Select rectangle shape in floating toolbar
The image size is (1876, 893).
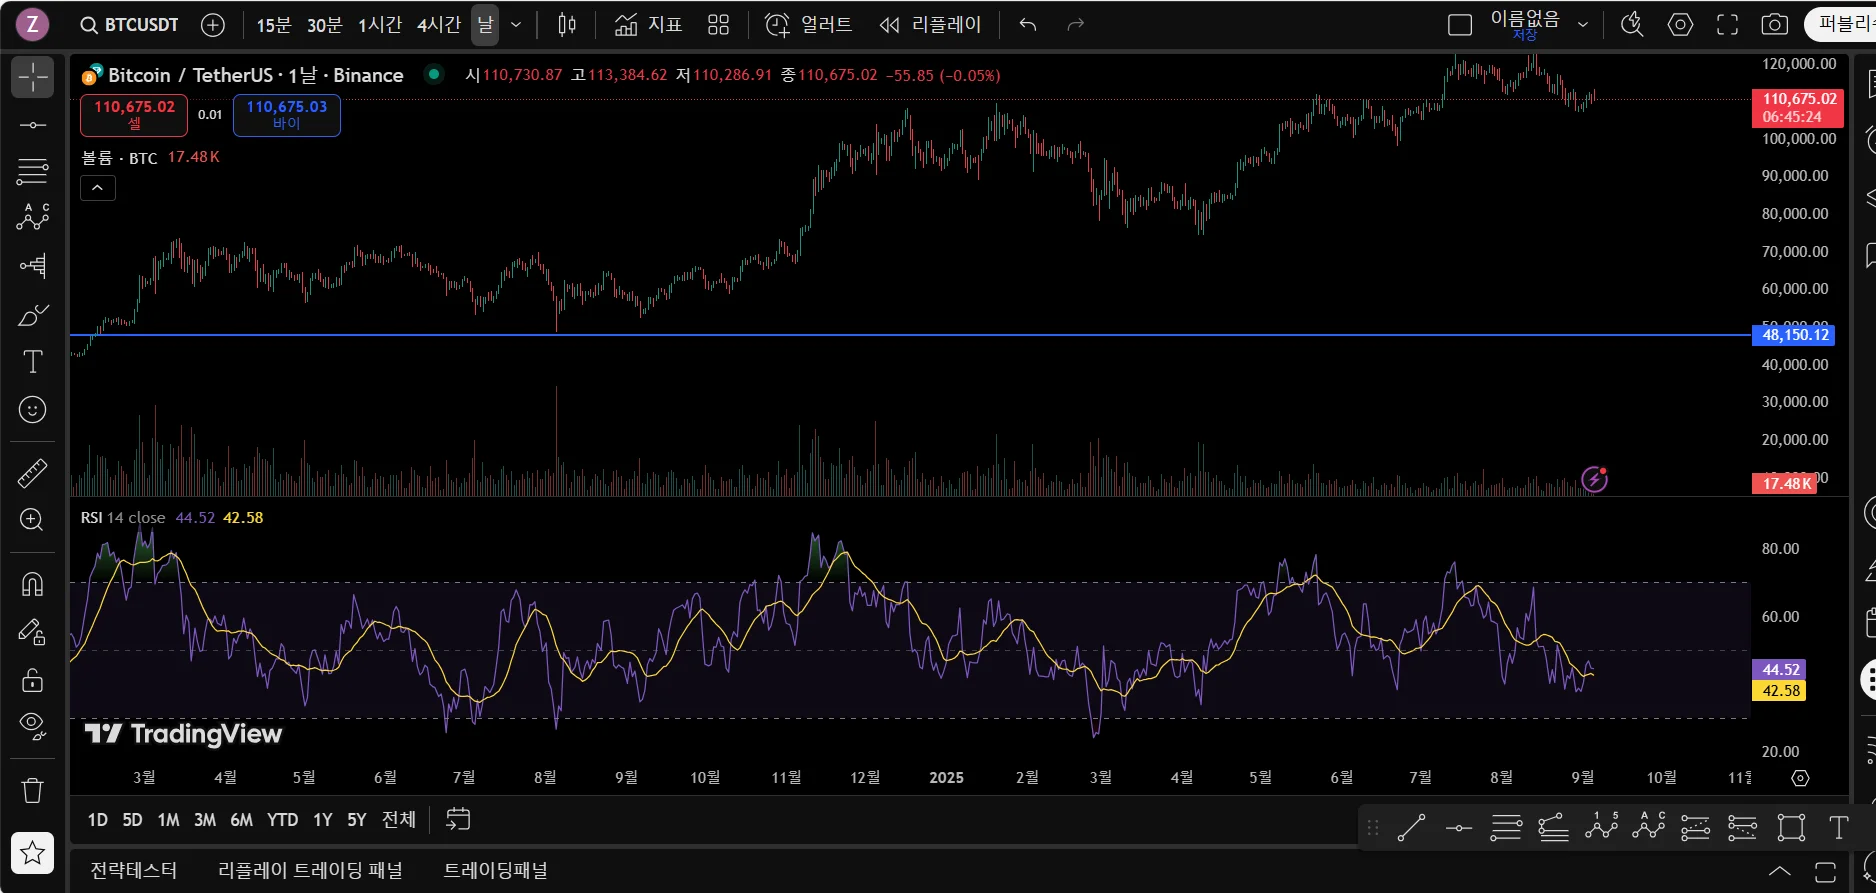click(1791, 828)
